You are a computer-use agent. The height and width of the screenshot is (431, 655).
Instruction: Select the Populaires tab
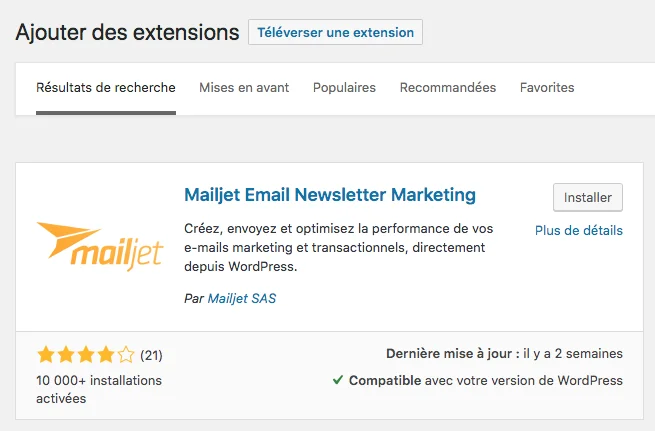(344, 88)
